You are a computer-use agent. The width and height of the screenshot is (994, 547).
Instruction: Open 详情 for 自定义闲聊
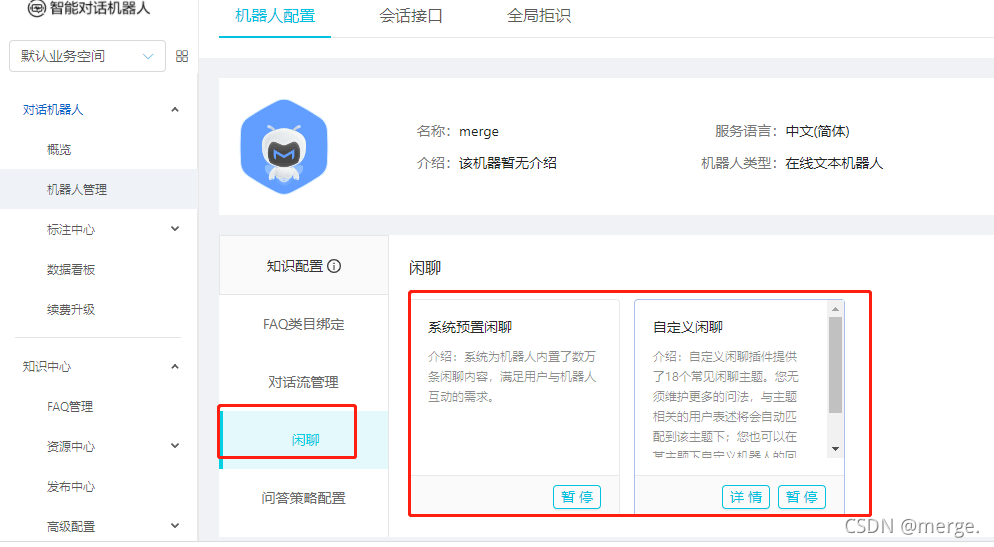click(x=746, y=497)
